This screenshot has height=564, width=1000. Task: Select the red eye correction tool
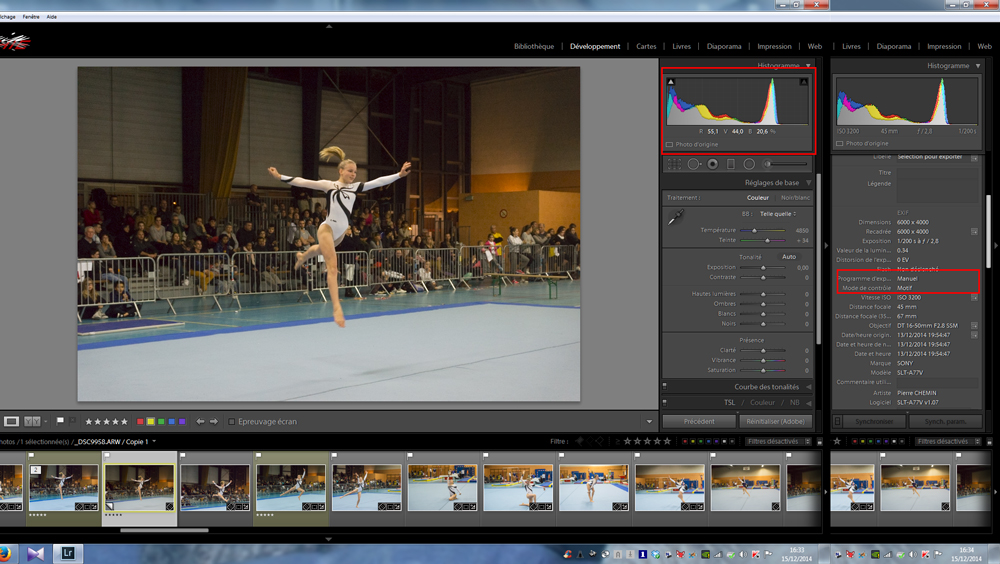pos(713,164)
